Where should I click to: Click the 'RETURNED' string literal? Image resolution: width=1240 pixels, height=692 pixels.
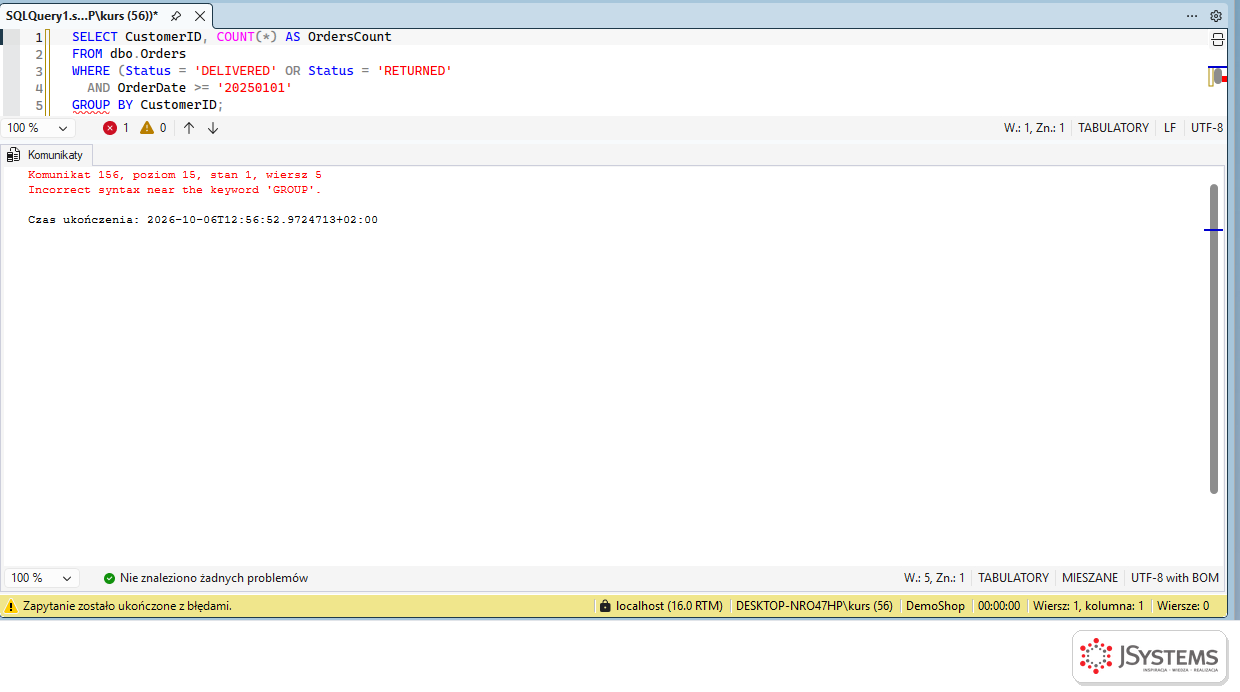[x=414, y=71]
